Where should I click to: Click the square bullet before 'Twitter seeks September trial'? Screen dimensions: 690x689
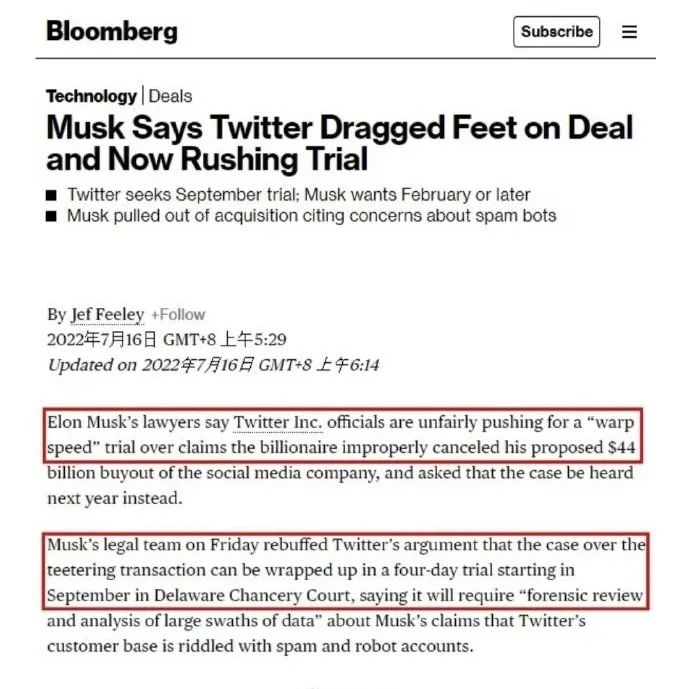[51, 195]
